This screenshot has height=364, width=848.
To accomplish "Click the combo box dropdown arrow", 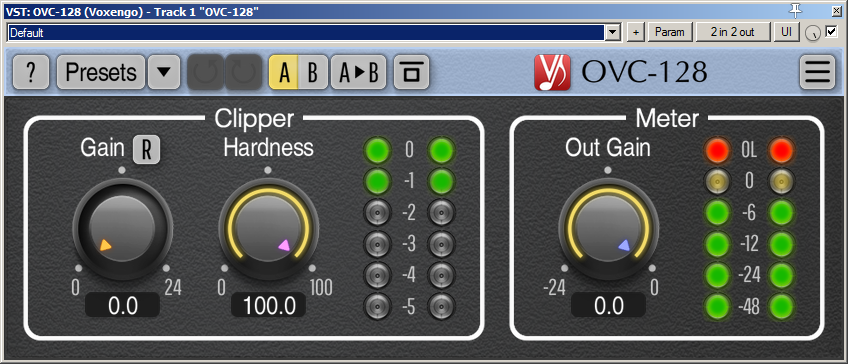I will click(612, 32).
